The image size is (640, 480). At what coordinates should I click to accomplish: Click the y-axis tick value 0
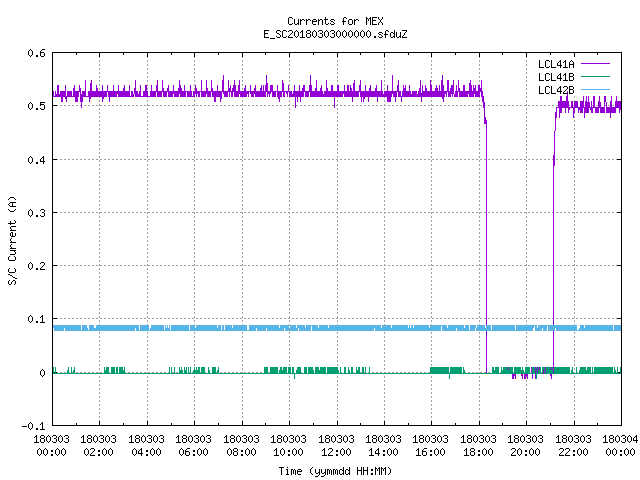(42, 373)
